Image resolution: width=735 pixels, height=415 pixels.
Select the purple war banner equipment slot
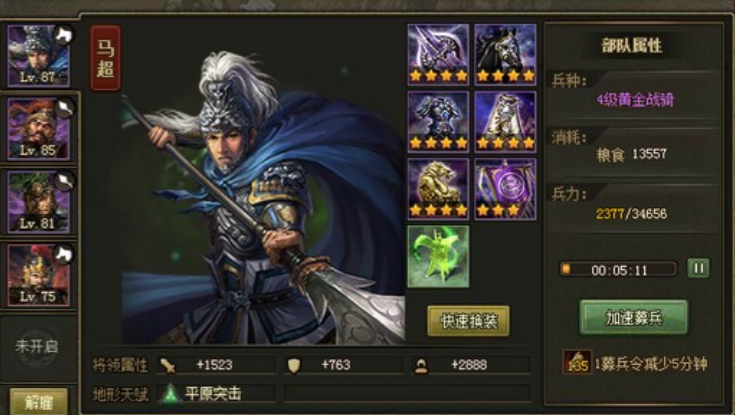point(505,189)
